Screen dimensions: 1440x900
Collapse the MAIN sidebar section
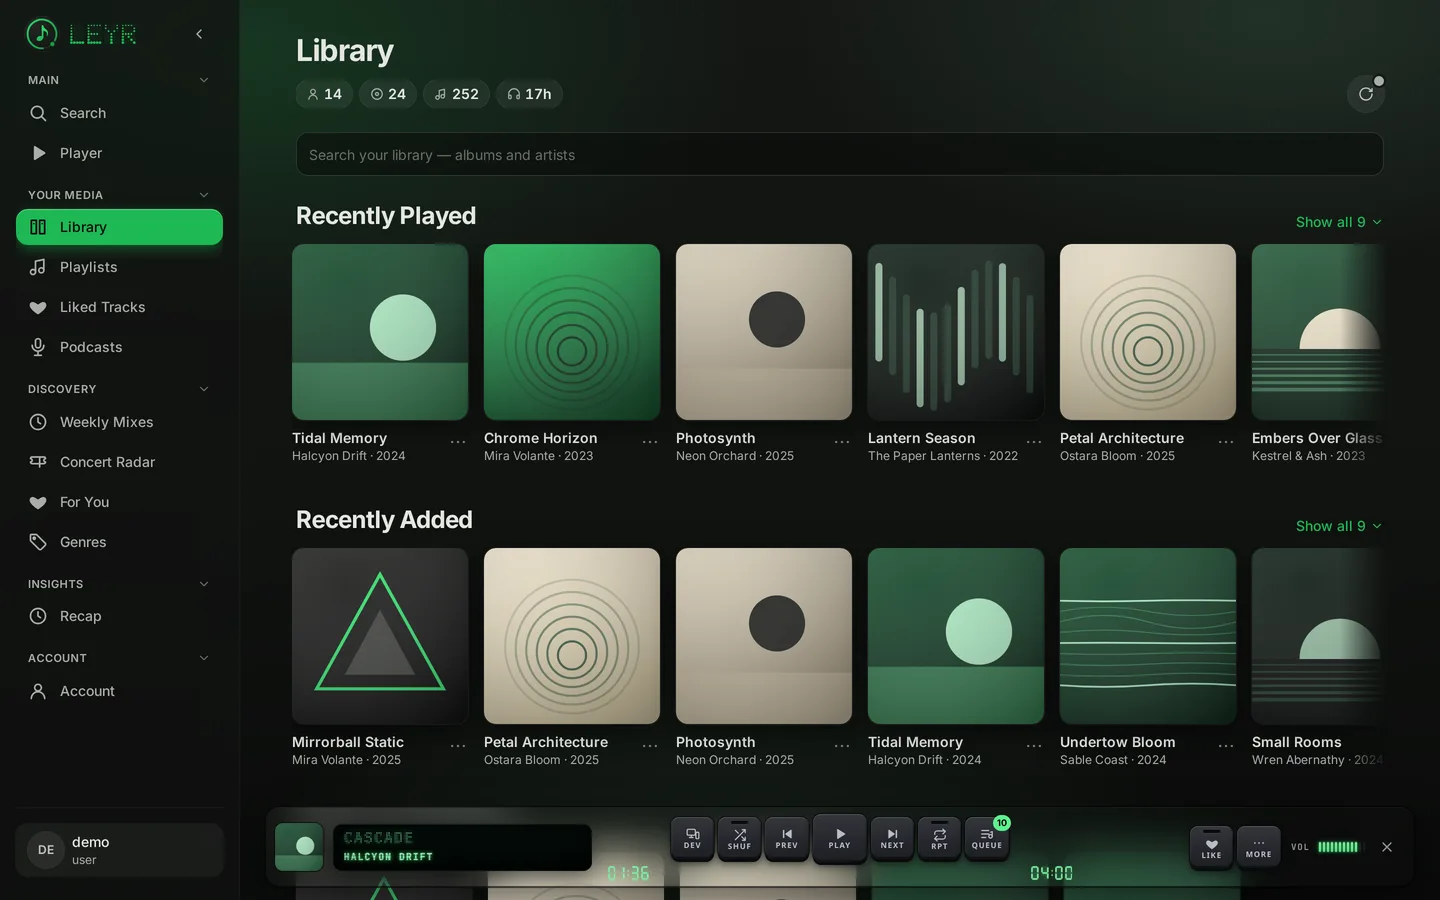pos(204,80)
